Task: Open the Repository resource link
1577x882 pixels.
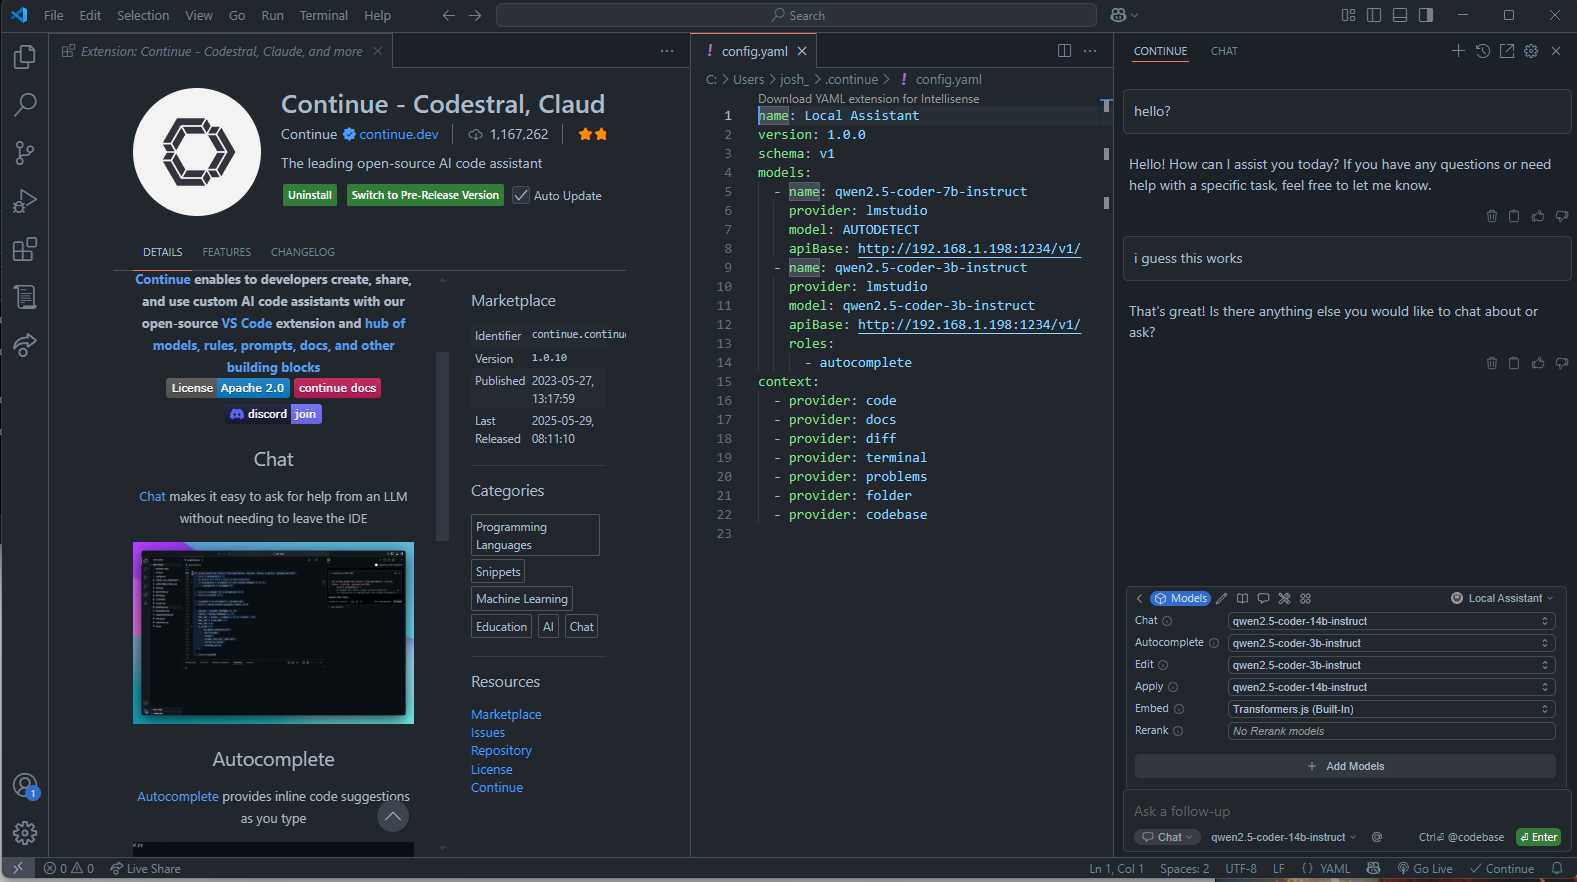Action: pyautogui.click(x=501, y=751)
